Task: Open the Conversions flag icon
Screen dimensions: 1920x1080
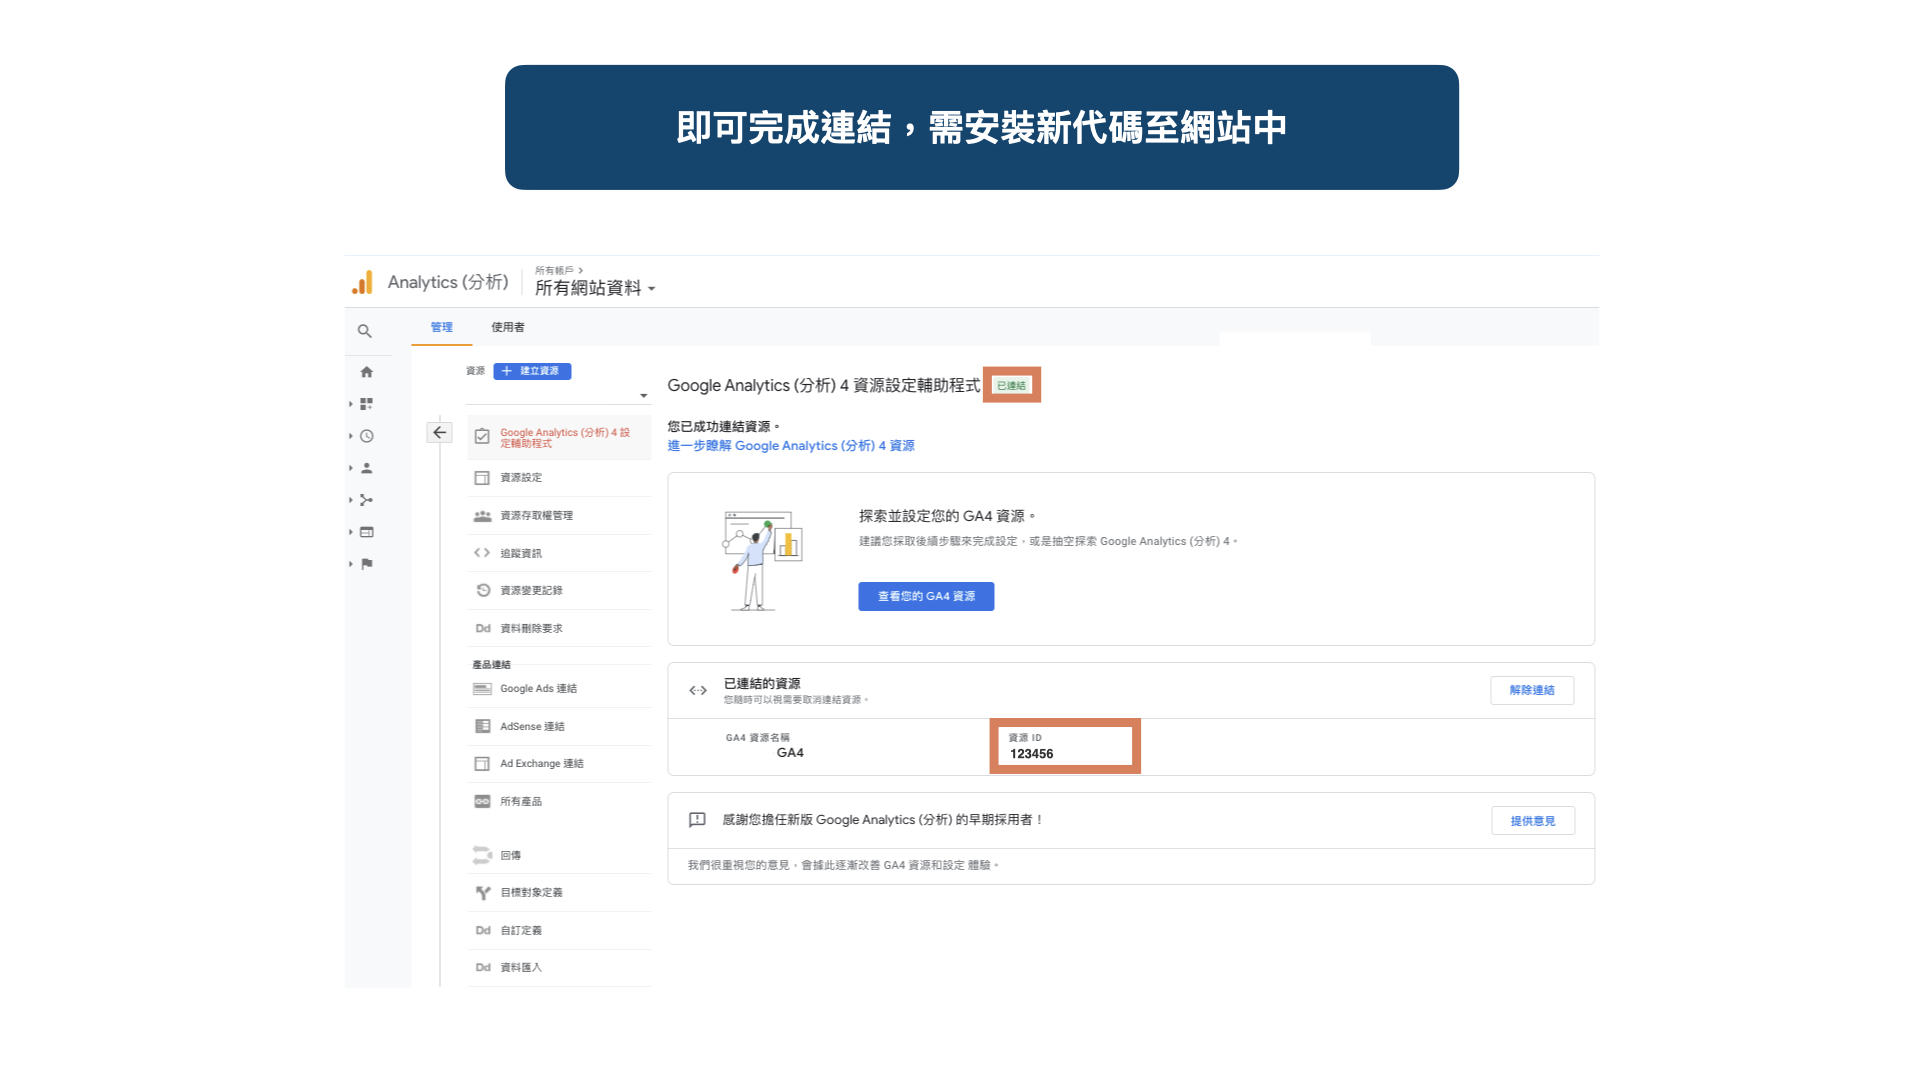Action: click(x=367, y=564)
